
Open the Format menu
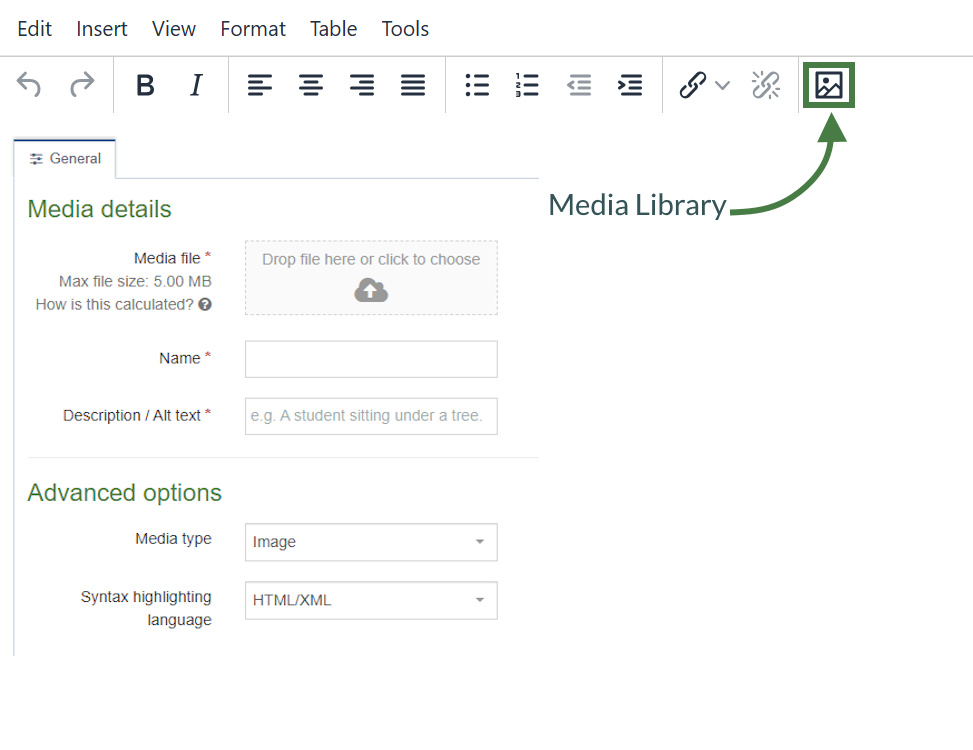pyautogui.click(x=252, y=29)
